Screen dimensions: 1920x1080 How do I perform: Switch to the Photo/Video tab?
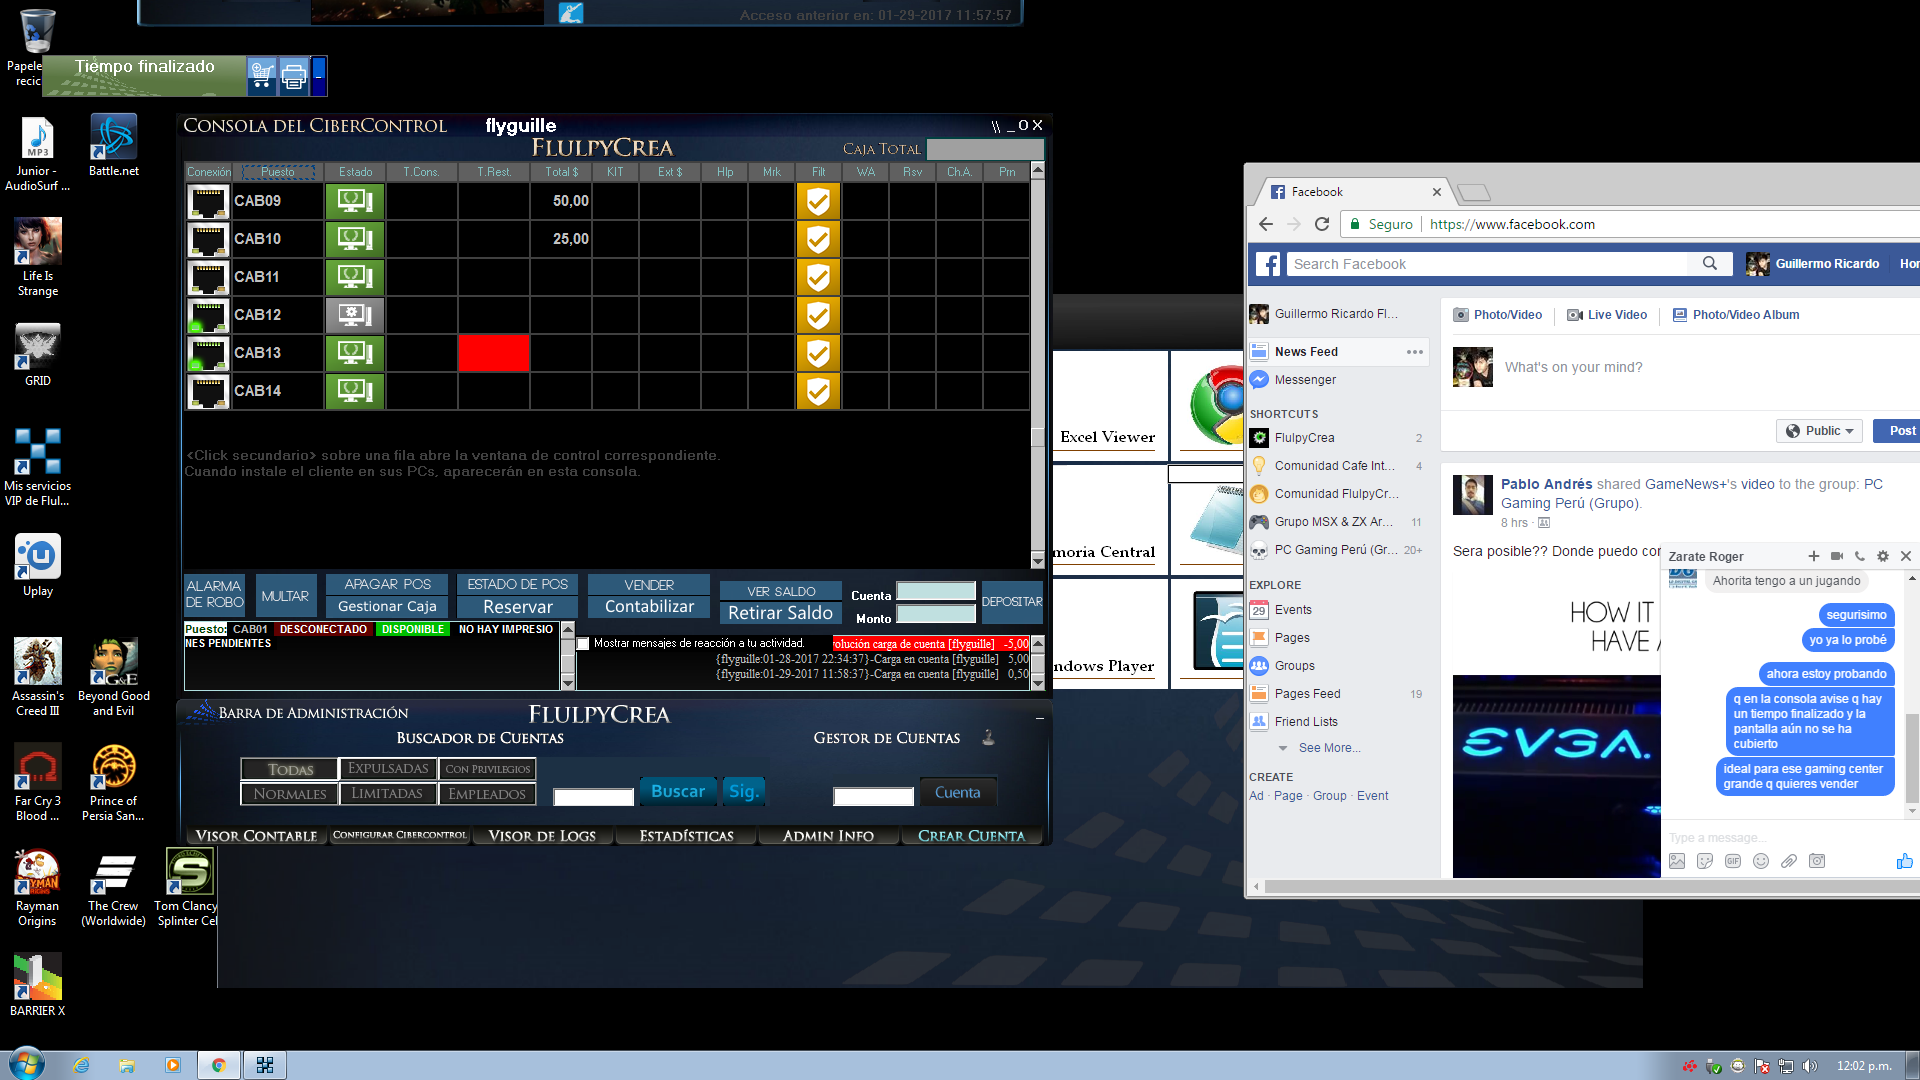tap(1498, 315)
